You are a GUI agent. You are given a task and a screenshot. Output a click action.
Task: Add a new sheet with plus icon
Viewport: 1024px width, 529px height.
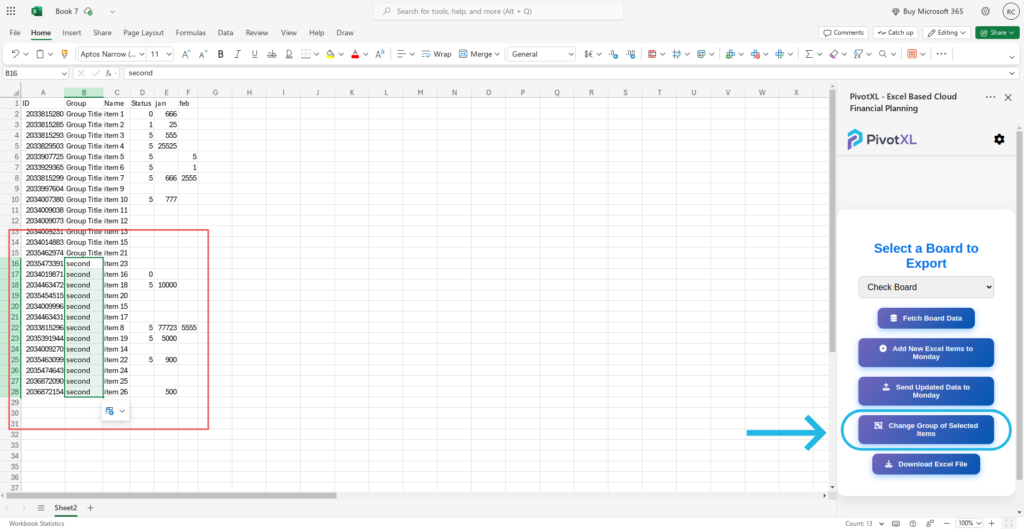point(91,507)
